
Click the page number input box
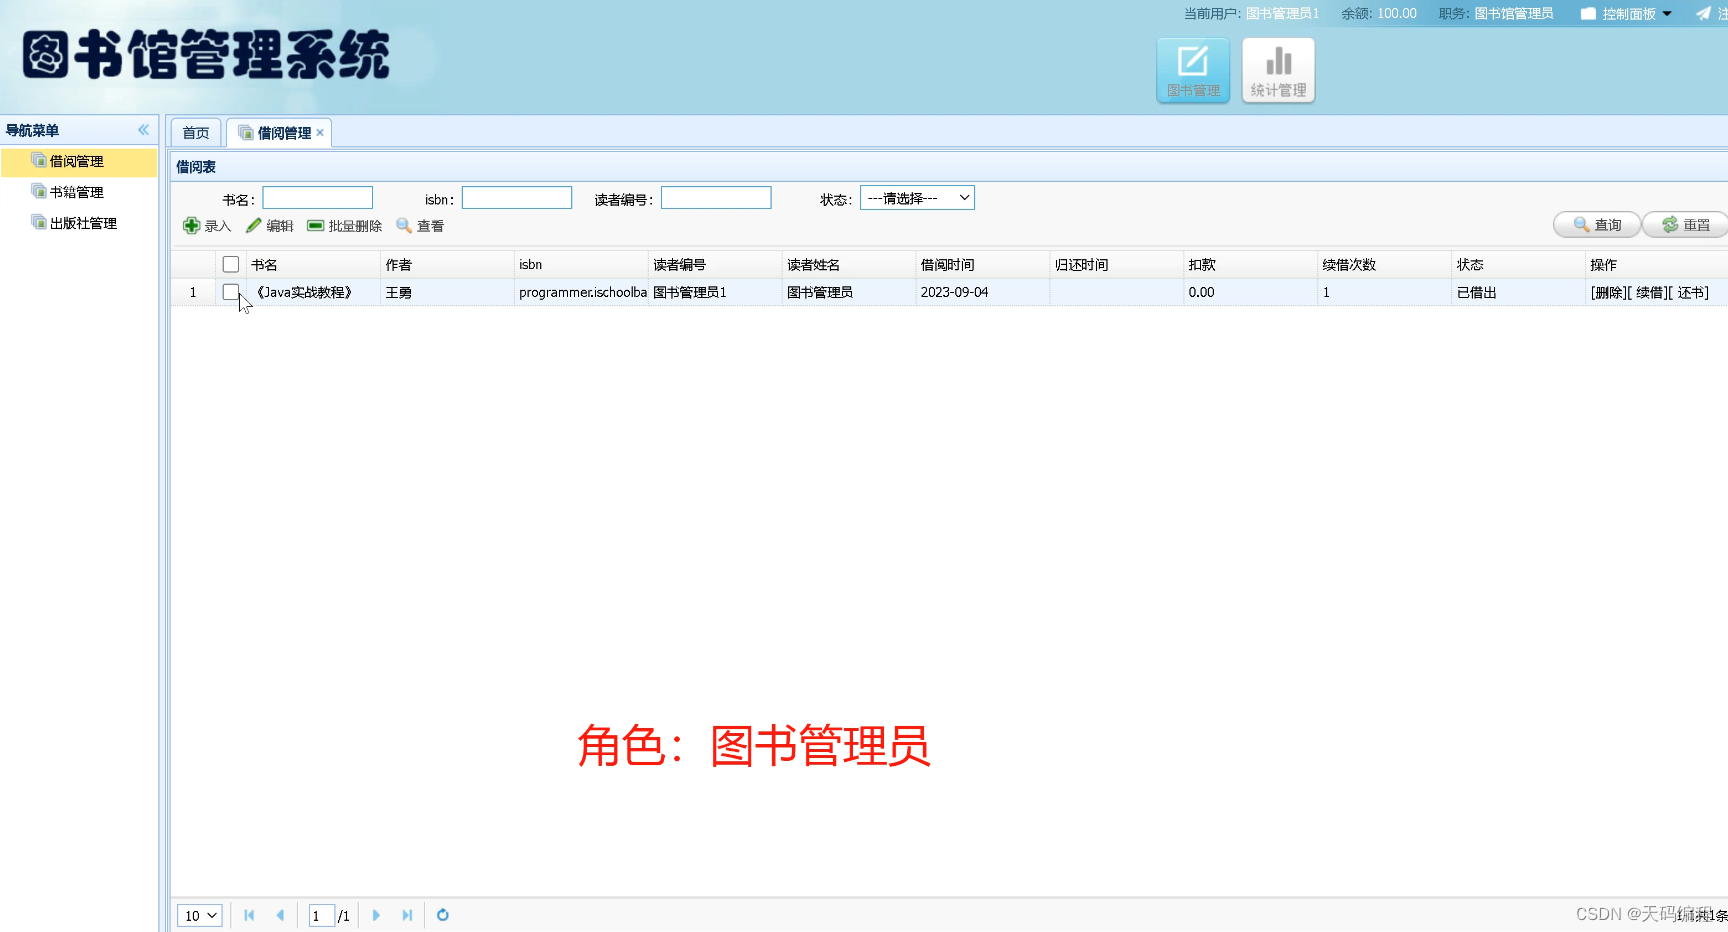(x=321, y=916)
